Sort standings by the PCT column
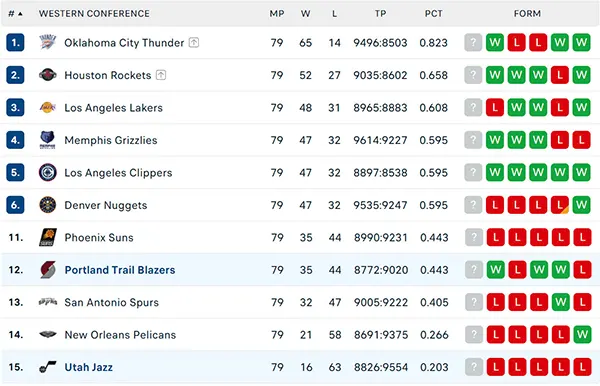This screenshot has height=386, width=600. point(434,14)
